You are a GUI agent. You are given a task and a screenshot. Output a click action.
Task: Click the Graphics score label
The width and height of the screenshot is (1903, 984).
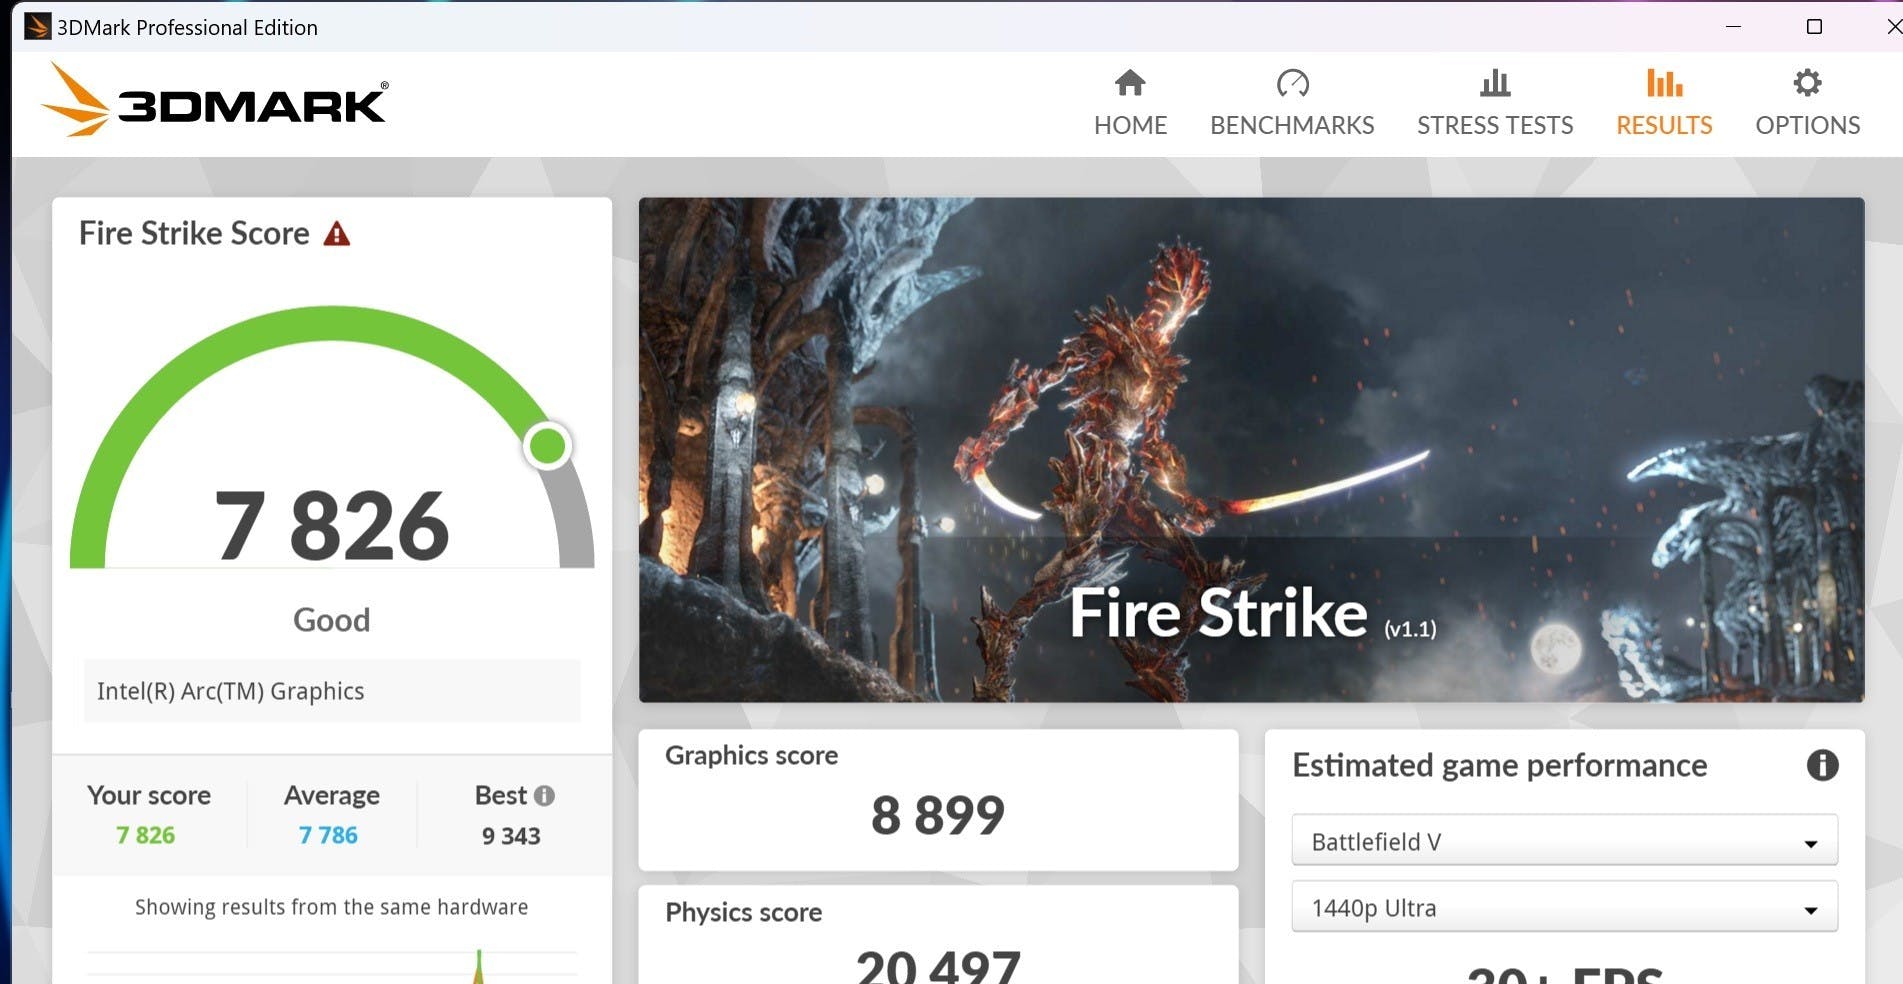click(751, 755)
